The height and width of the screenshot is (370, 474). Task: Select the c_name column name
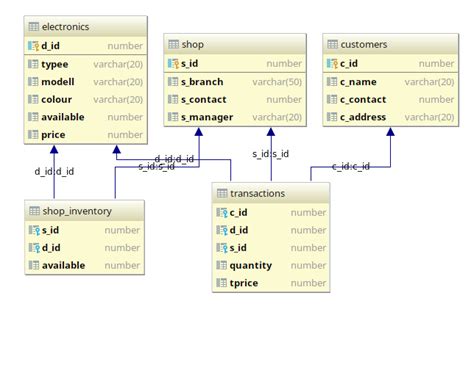[x=358, y=82]
